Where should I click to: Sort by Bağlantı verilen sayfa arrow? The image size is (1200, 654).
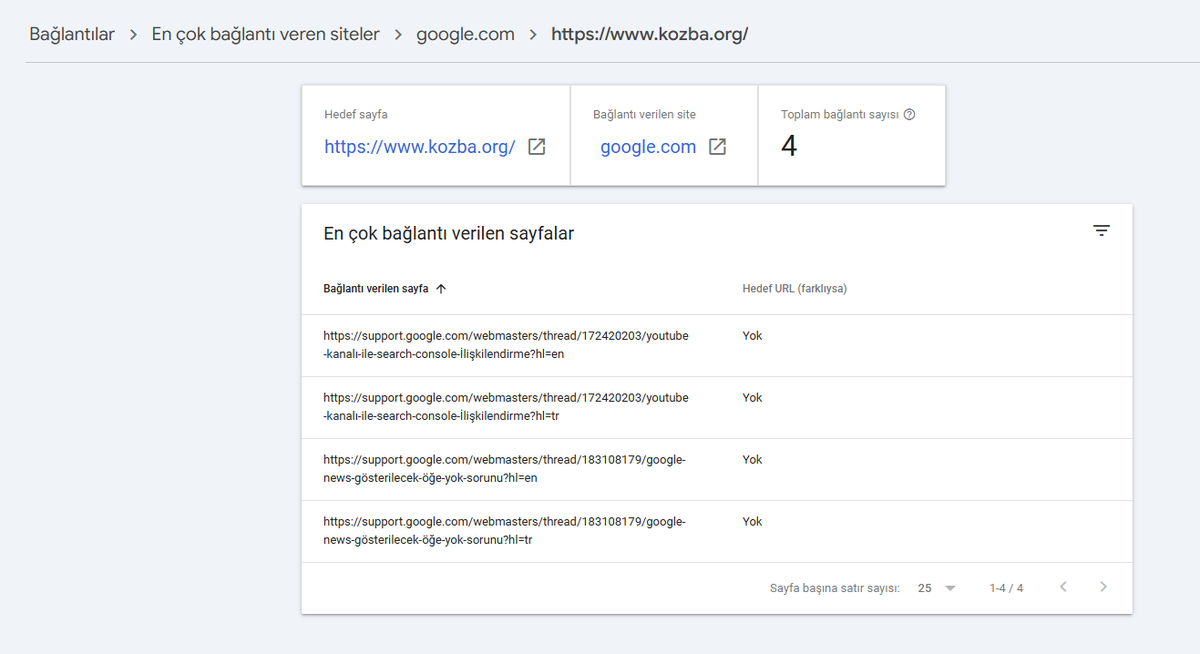(x=441, y=288)
